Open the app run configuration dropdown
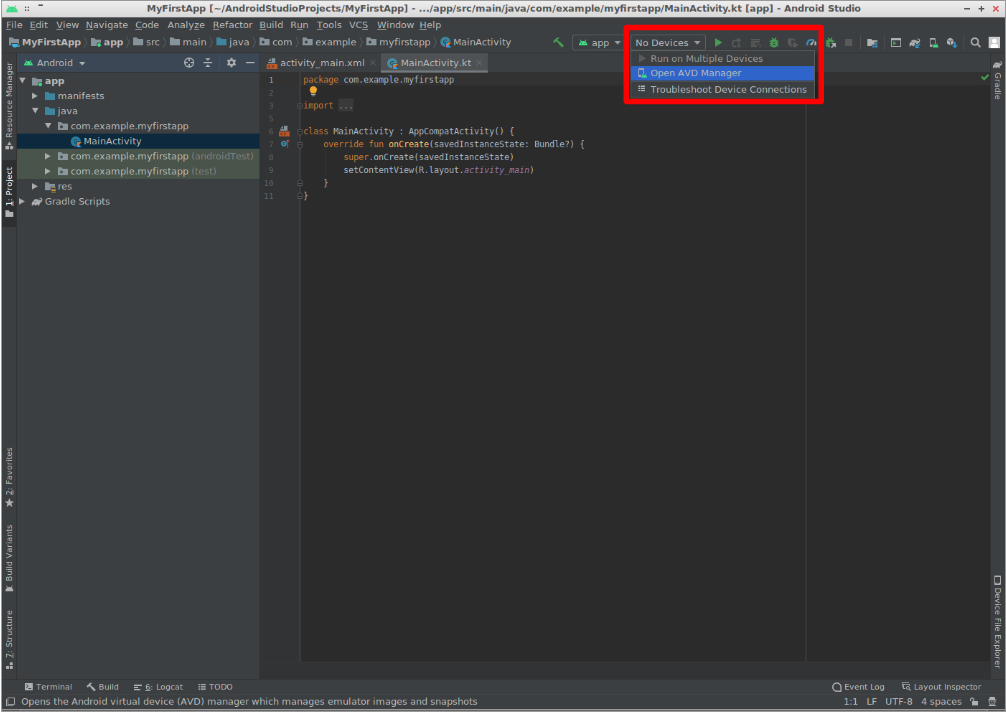The height and width of the screenshot is (712, 1006). click(599, 42)
